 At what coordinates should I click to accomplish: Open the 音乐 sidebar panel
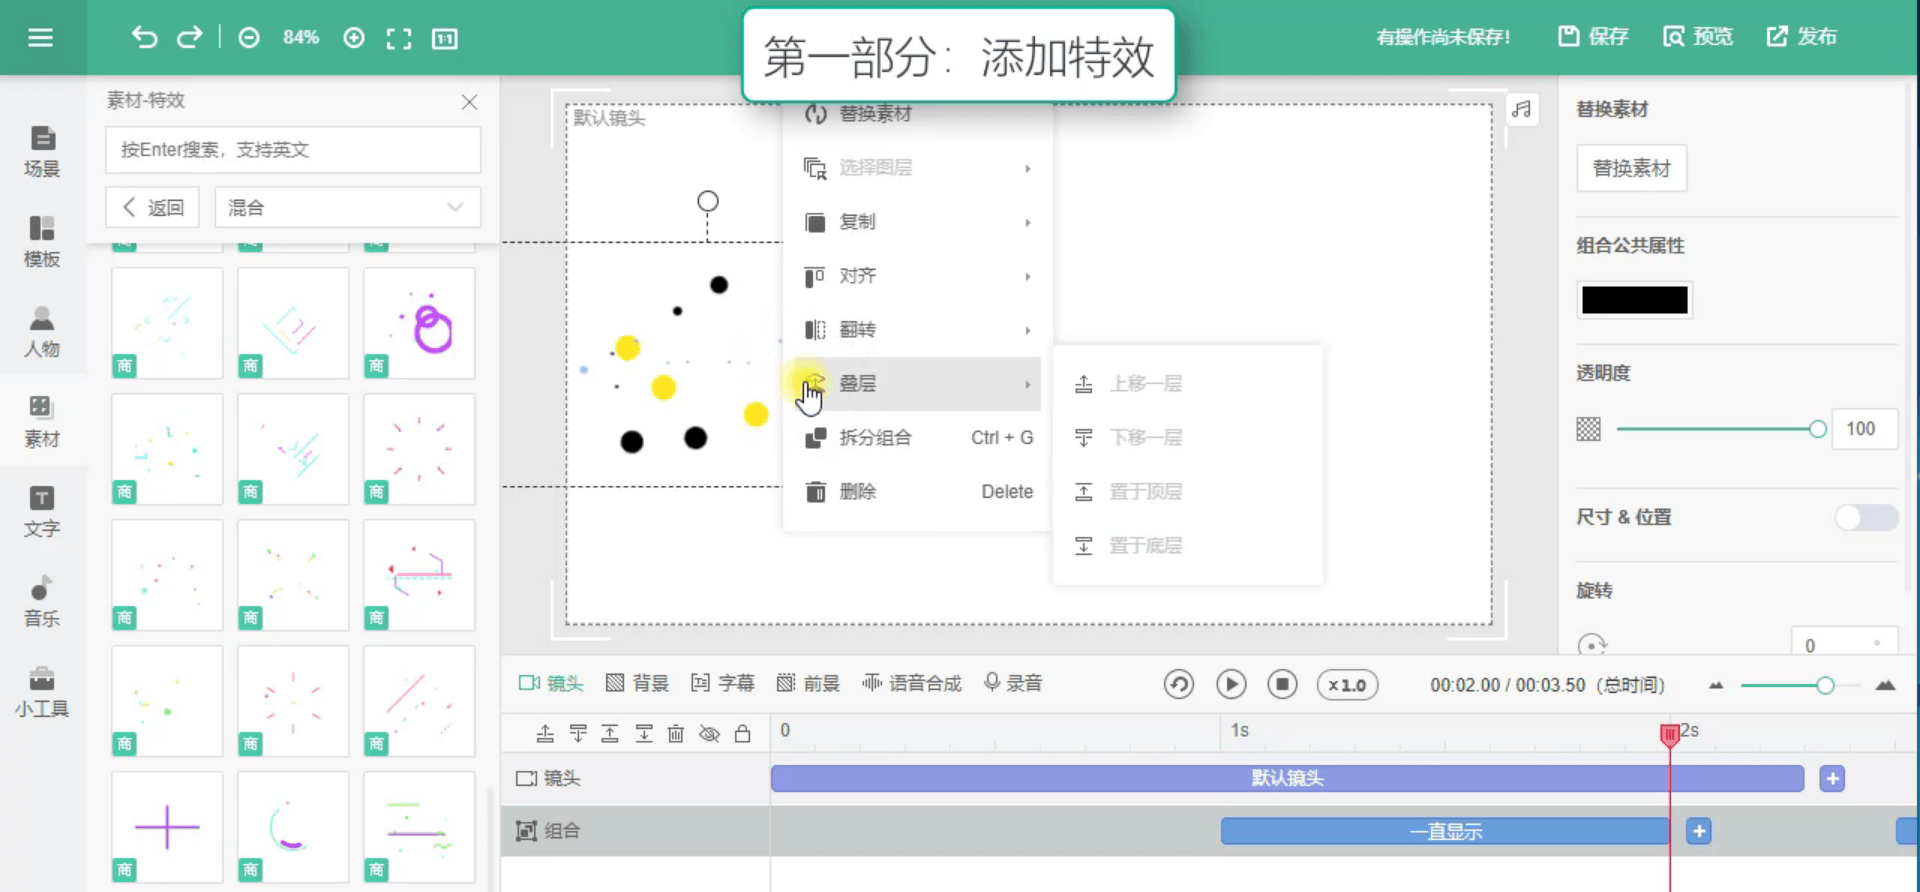pos(42,602)
